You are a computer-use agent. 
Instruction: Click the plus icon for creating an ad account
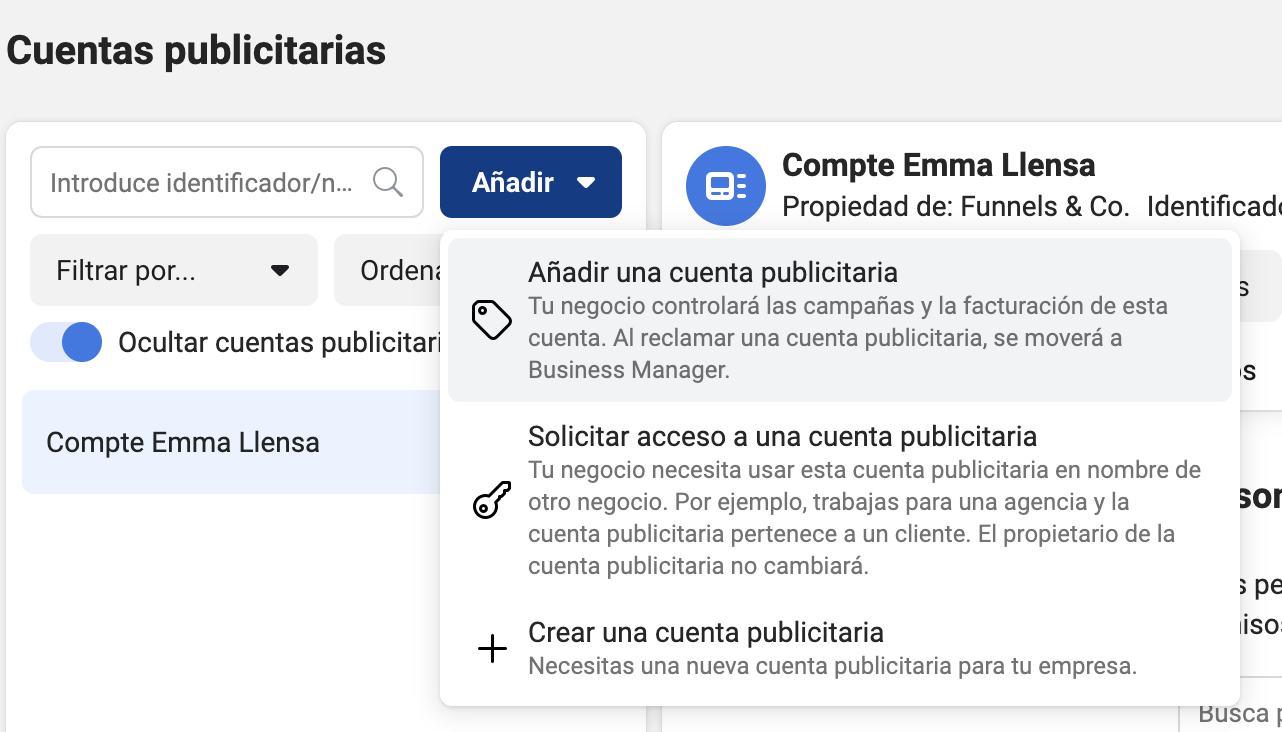click(x=492, y=650)
